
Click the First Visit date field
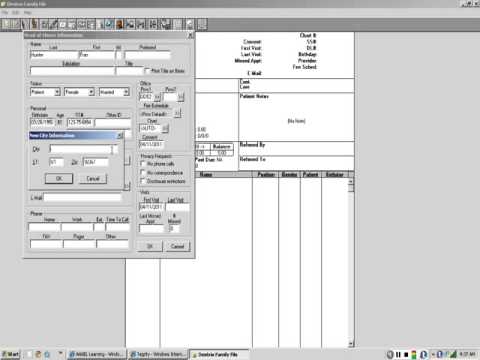(x=152, y=207)
